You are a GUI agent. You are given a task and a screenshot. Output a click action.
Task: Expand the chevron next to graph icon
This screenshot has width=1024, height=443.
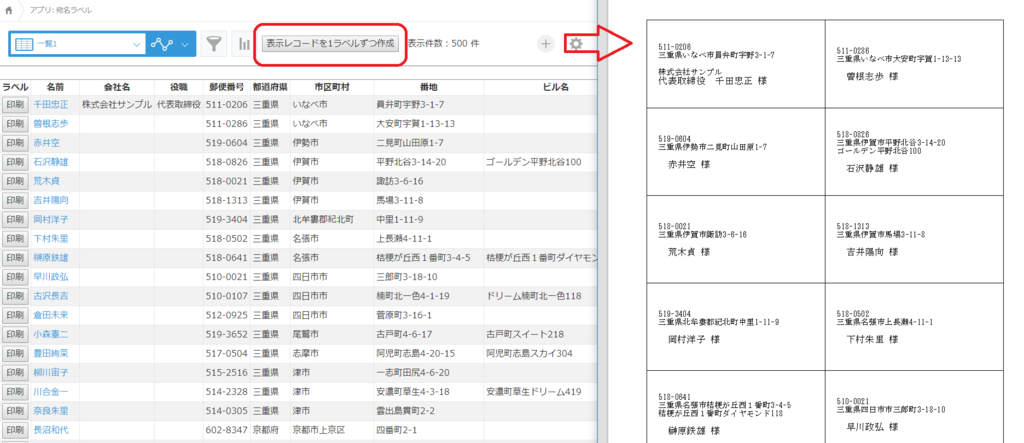tap(185, 44)
